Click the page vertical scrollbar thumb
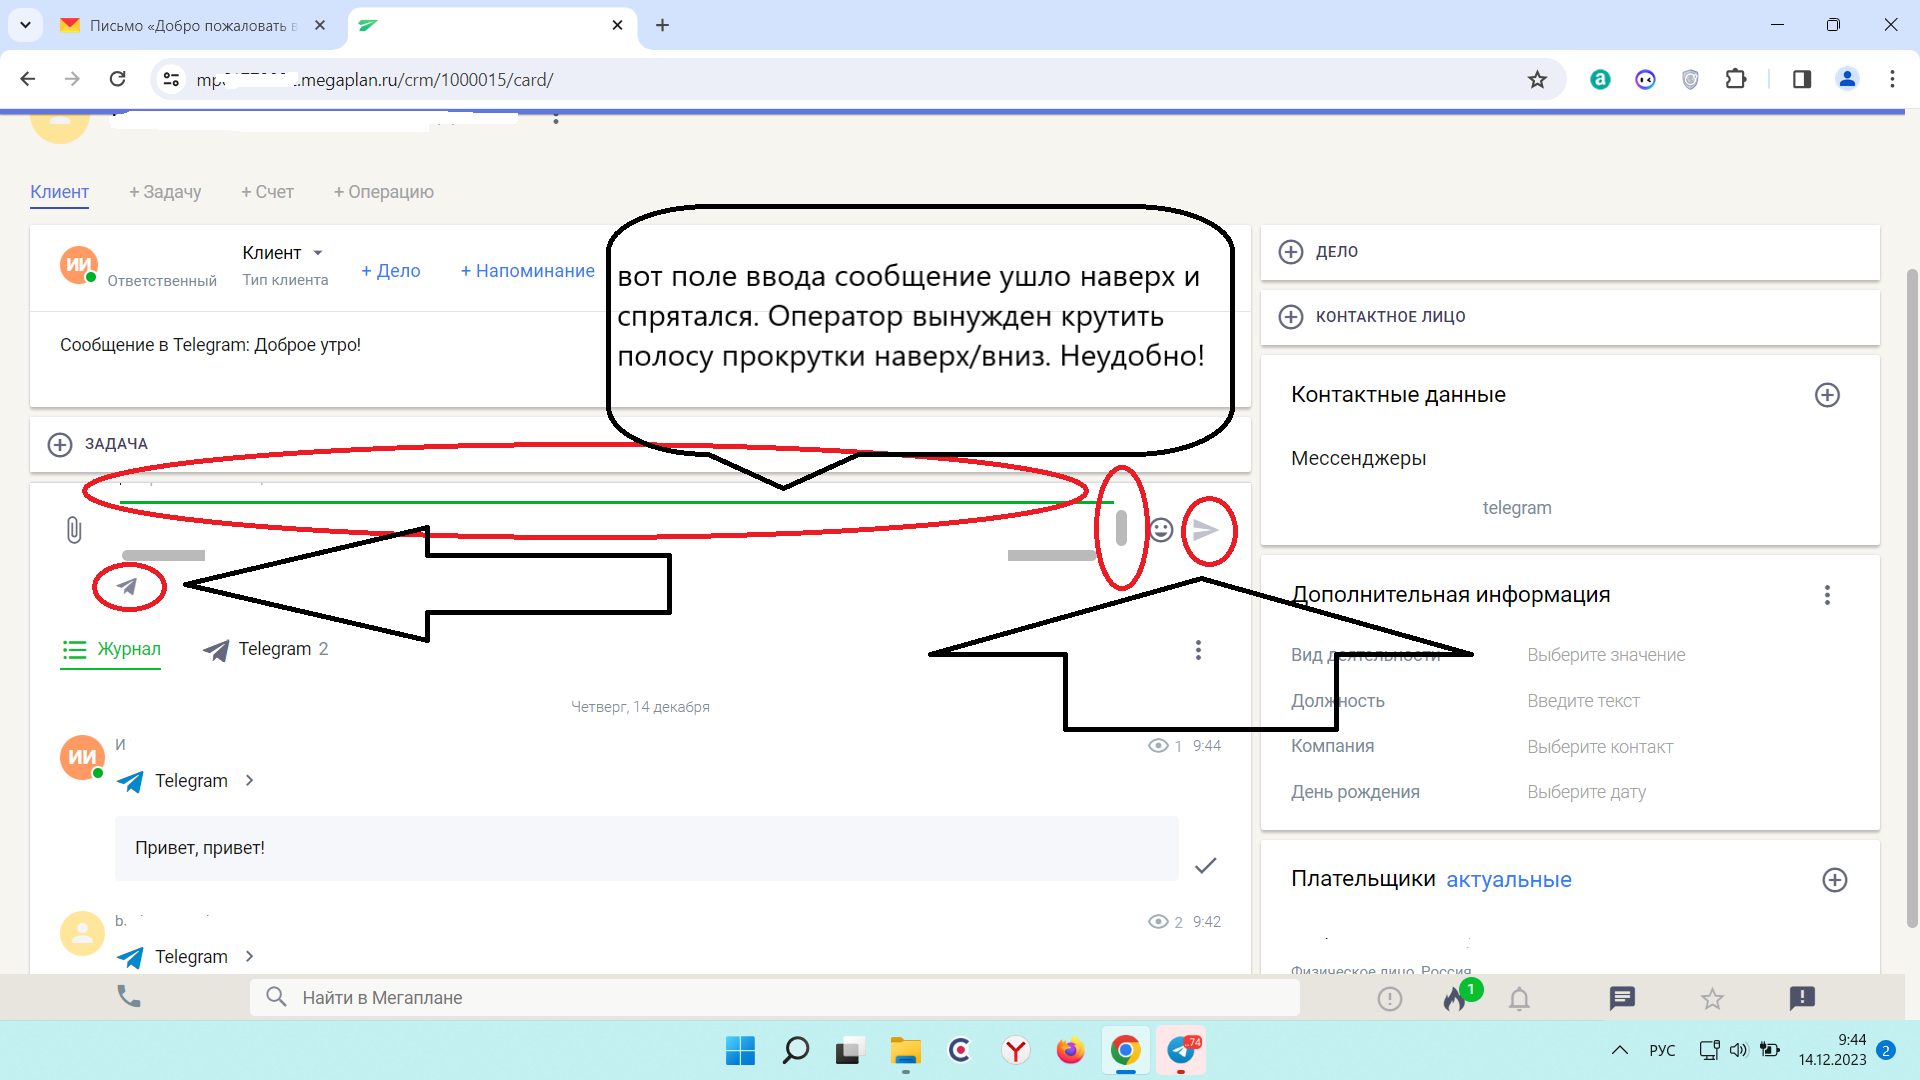 pos(1912,600)
